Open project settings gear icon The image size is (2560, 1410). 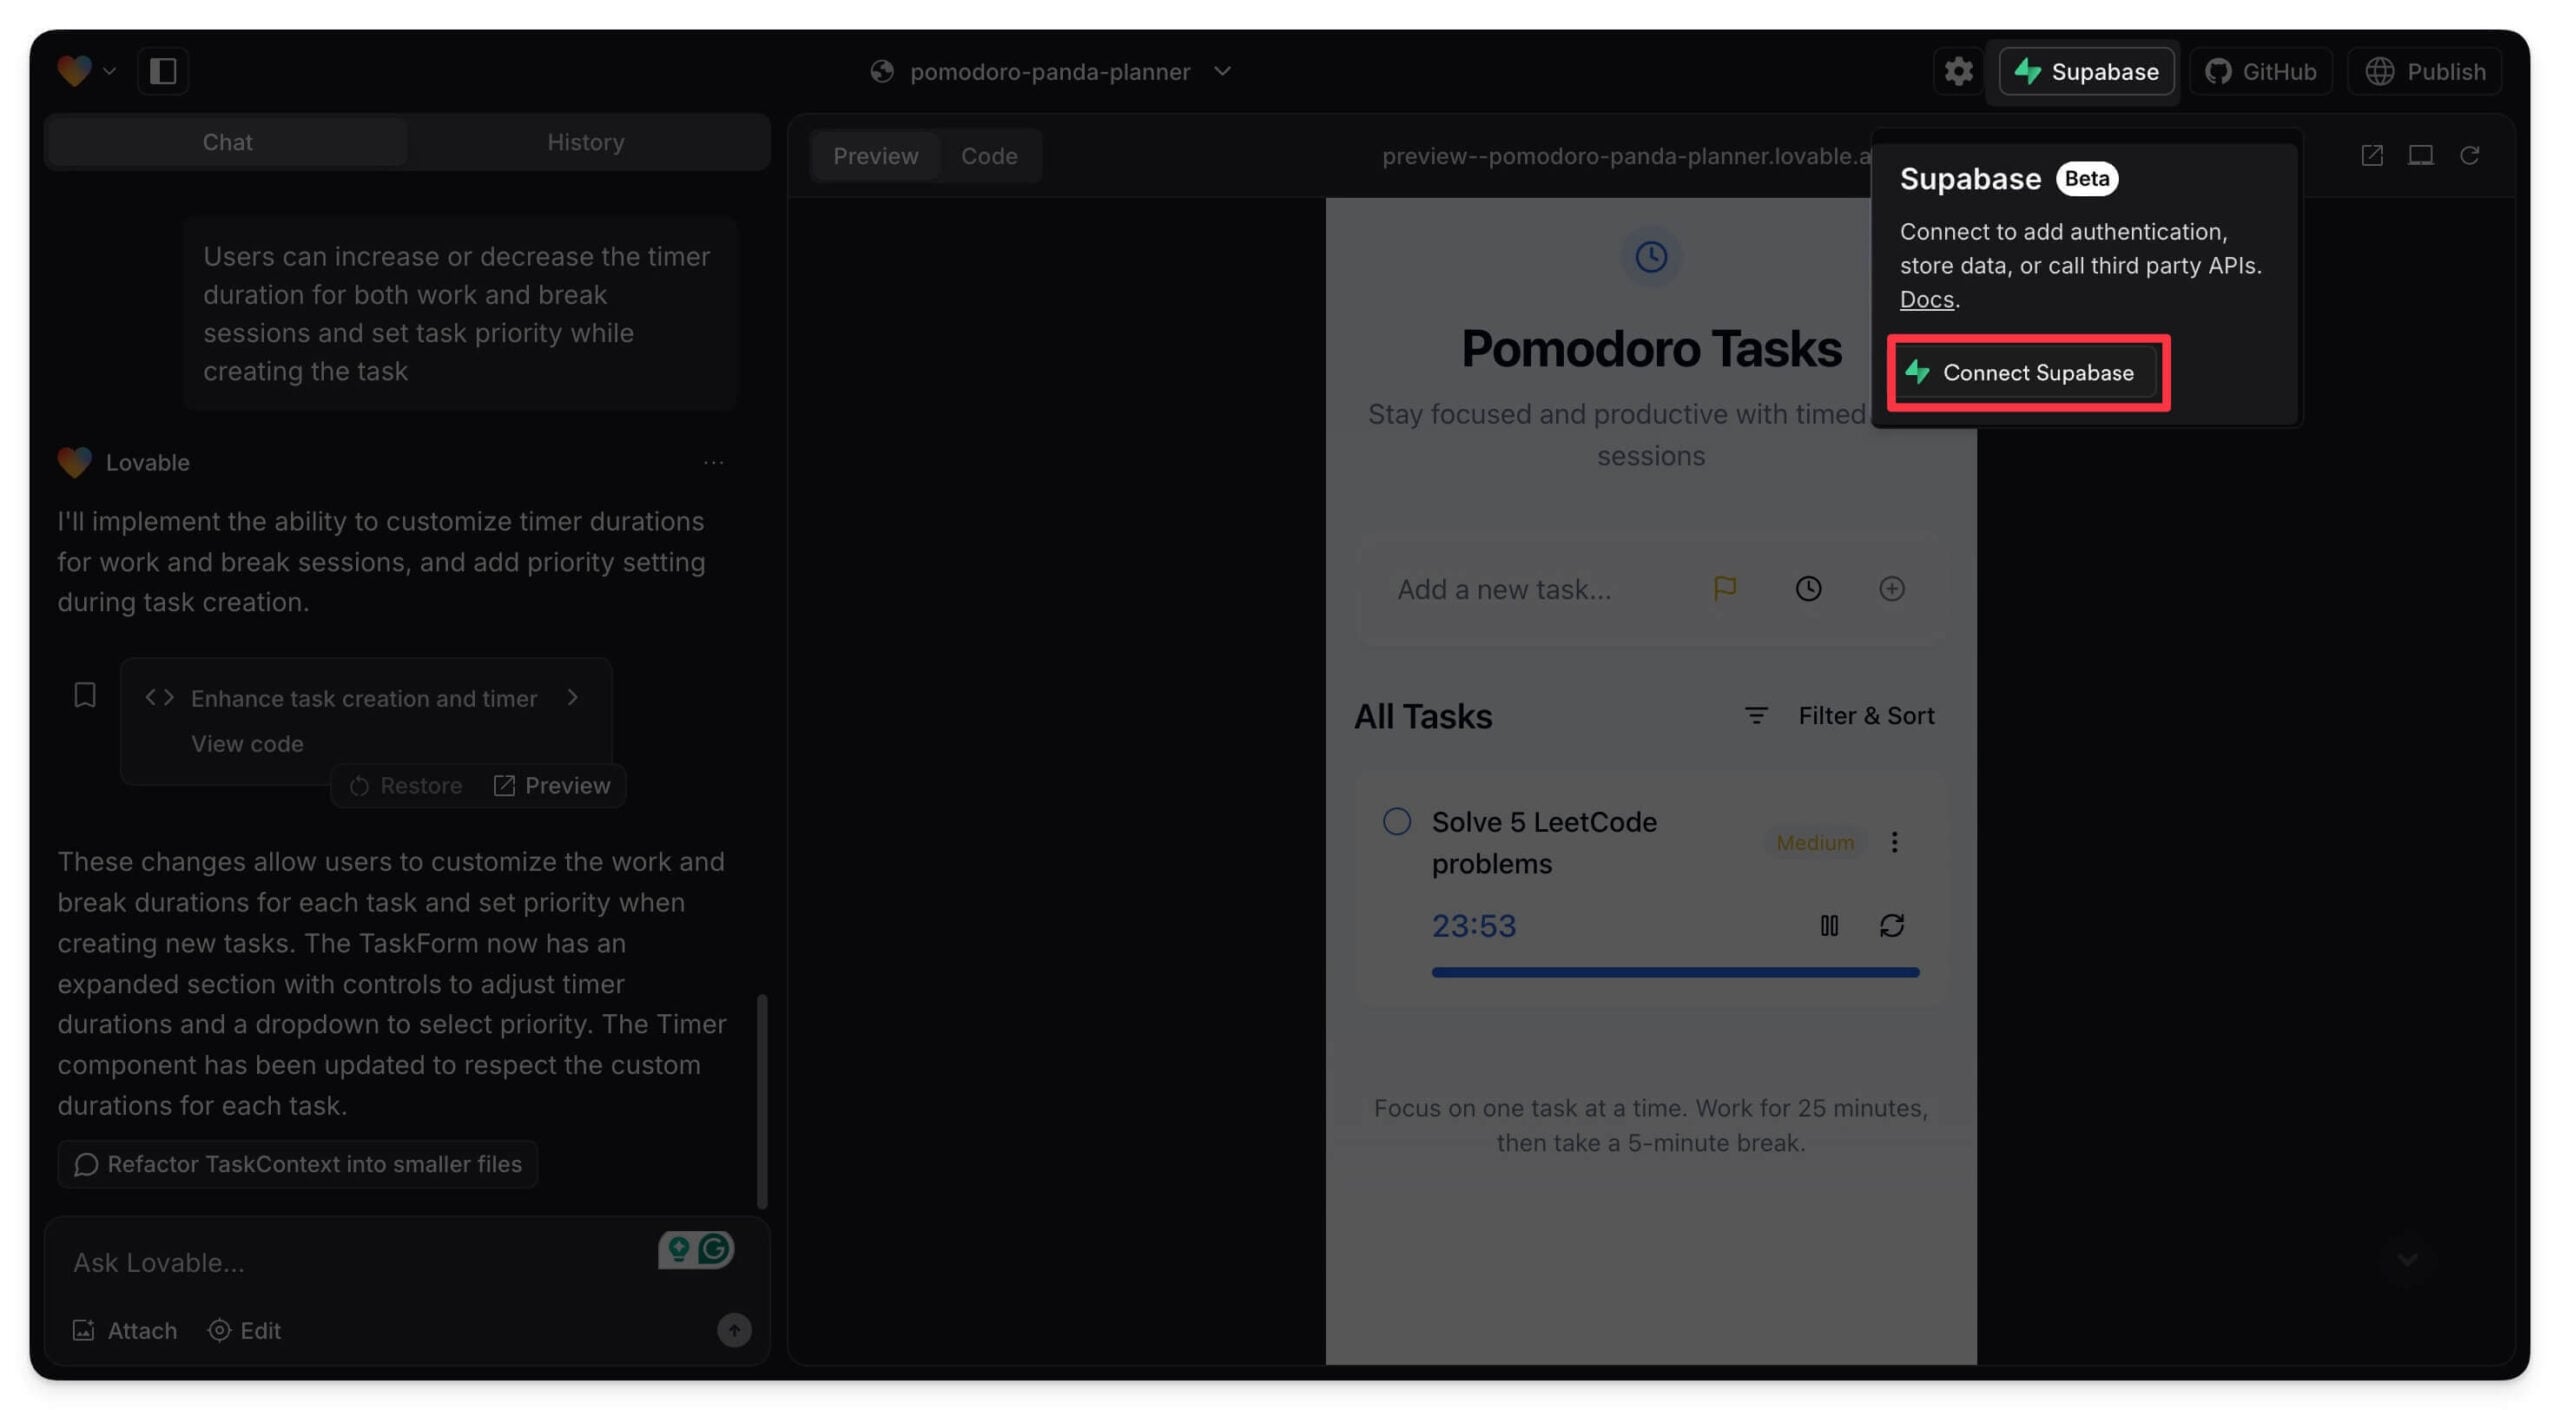coord(1957,71)
